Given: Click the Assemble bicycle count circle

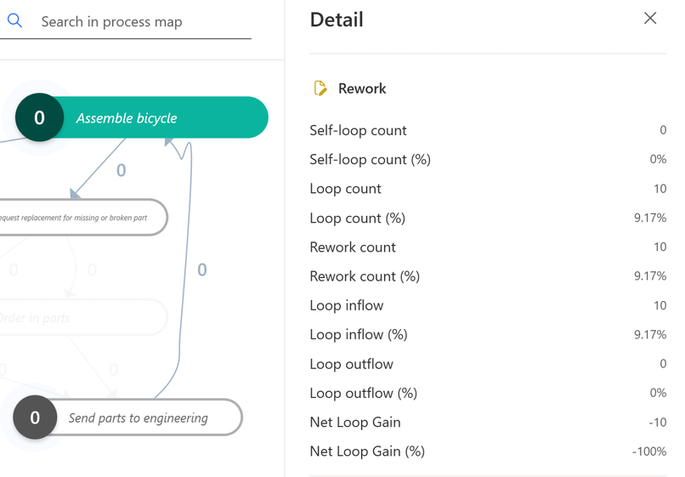Looking at the screenshot, I should [x=39, y=118].
